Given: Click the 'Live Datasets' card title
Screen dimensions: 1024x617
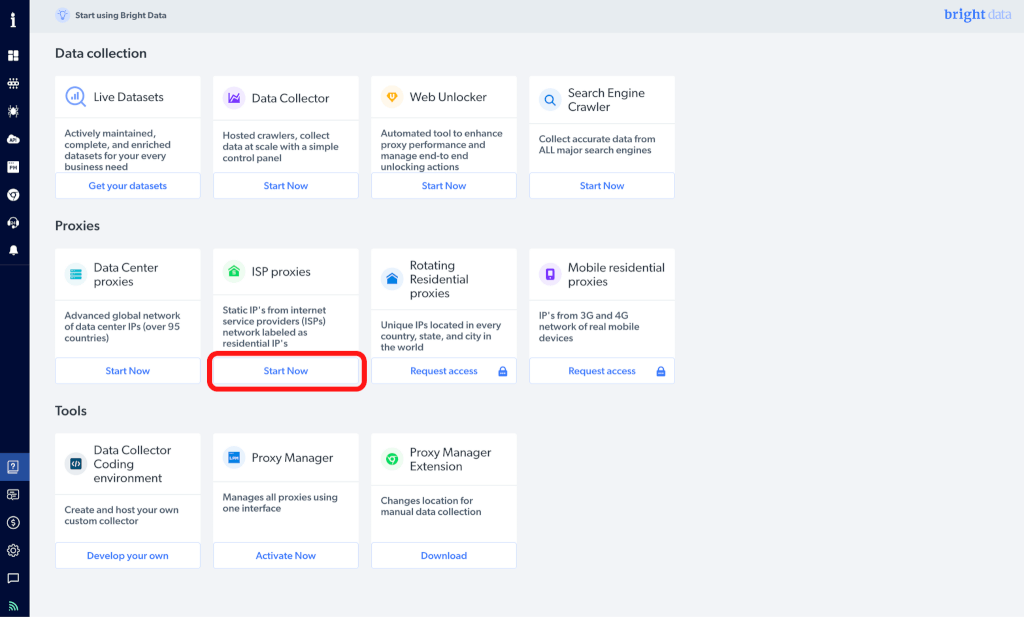Looking at the screenshot, I should tap(129, 97).
